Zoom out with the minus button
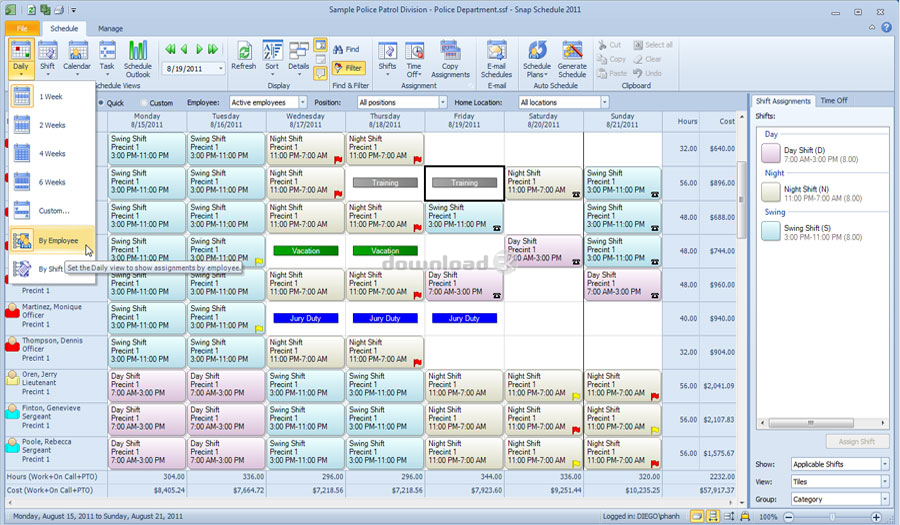Screen dimensions: 900x525 (789, 517)
